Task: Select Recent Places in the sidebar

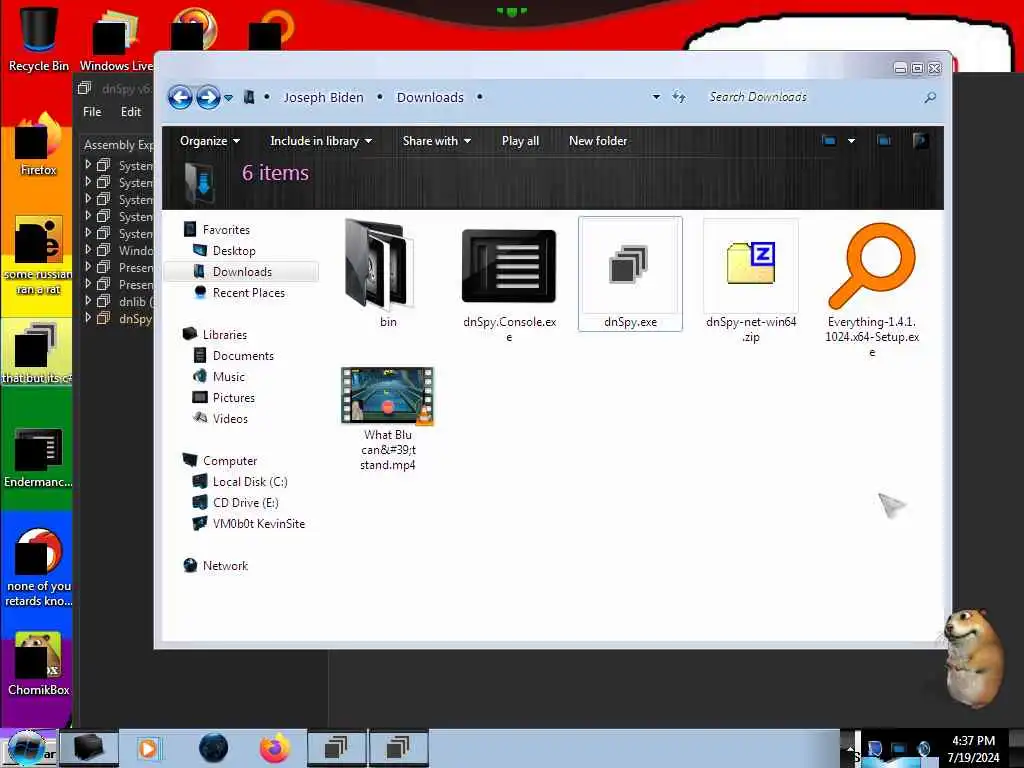Action: coord(248,293)
